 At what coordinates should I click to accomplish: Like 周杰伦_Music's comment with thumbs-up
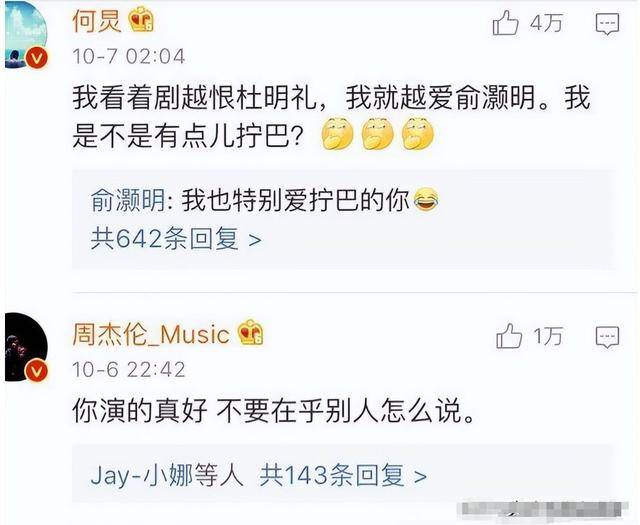click(509, 336)
